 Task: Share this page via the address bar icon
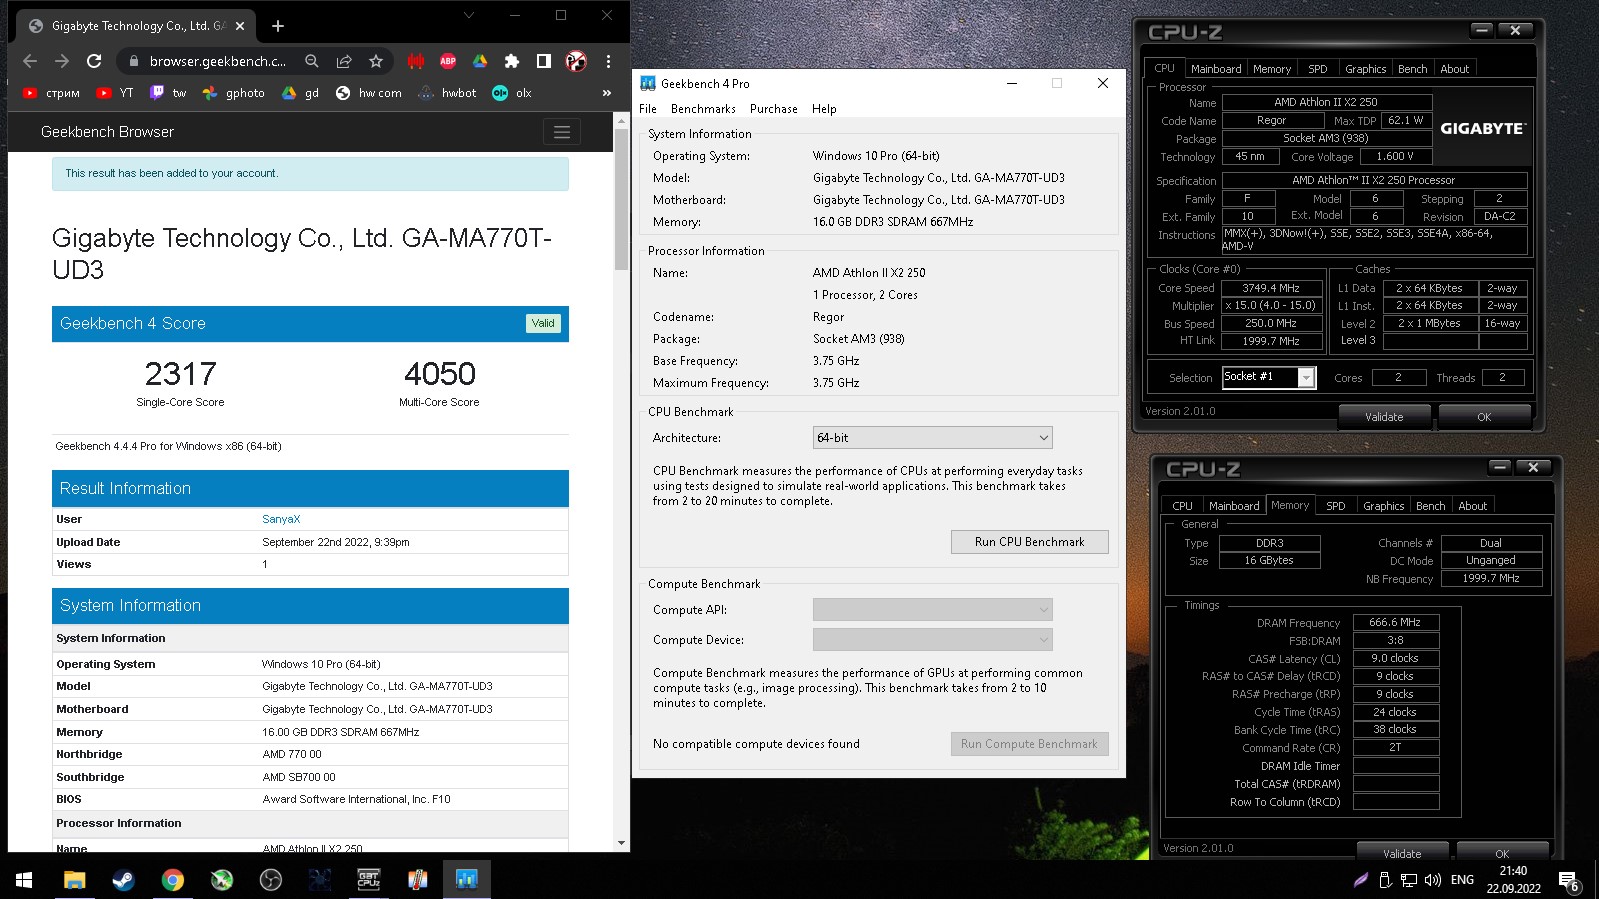pos(344,61)
